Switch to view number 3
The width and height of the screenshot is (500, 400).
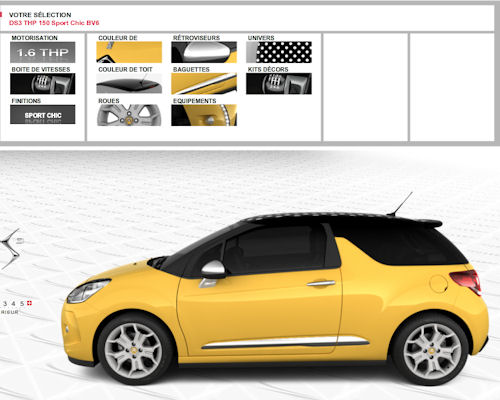pyautogui.click(x=5, y=304)
